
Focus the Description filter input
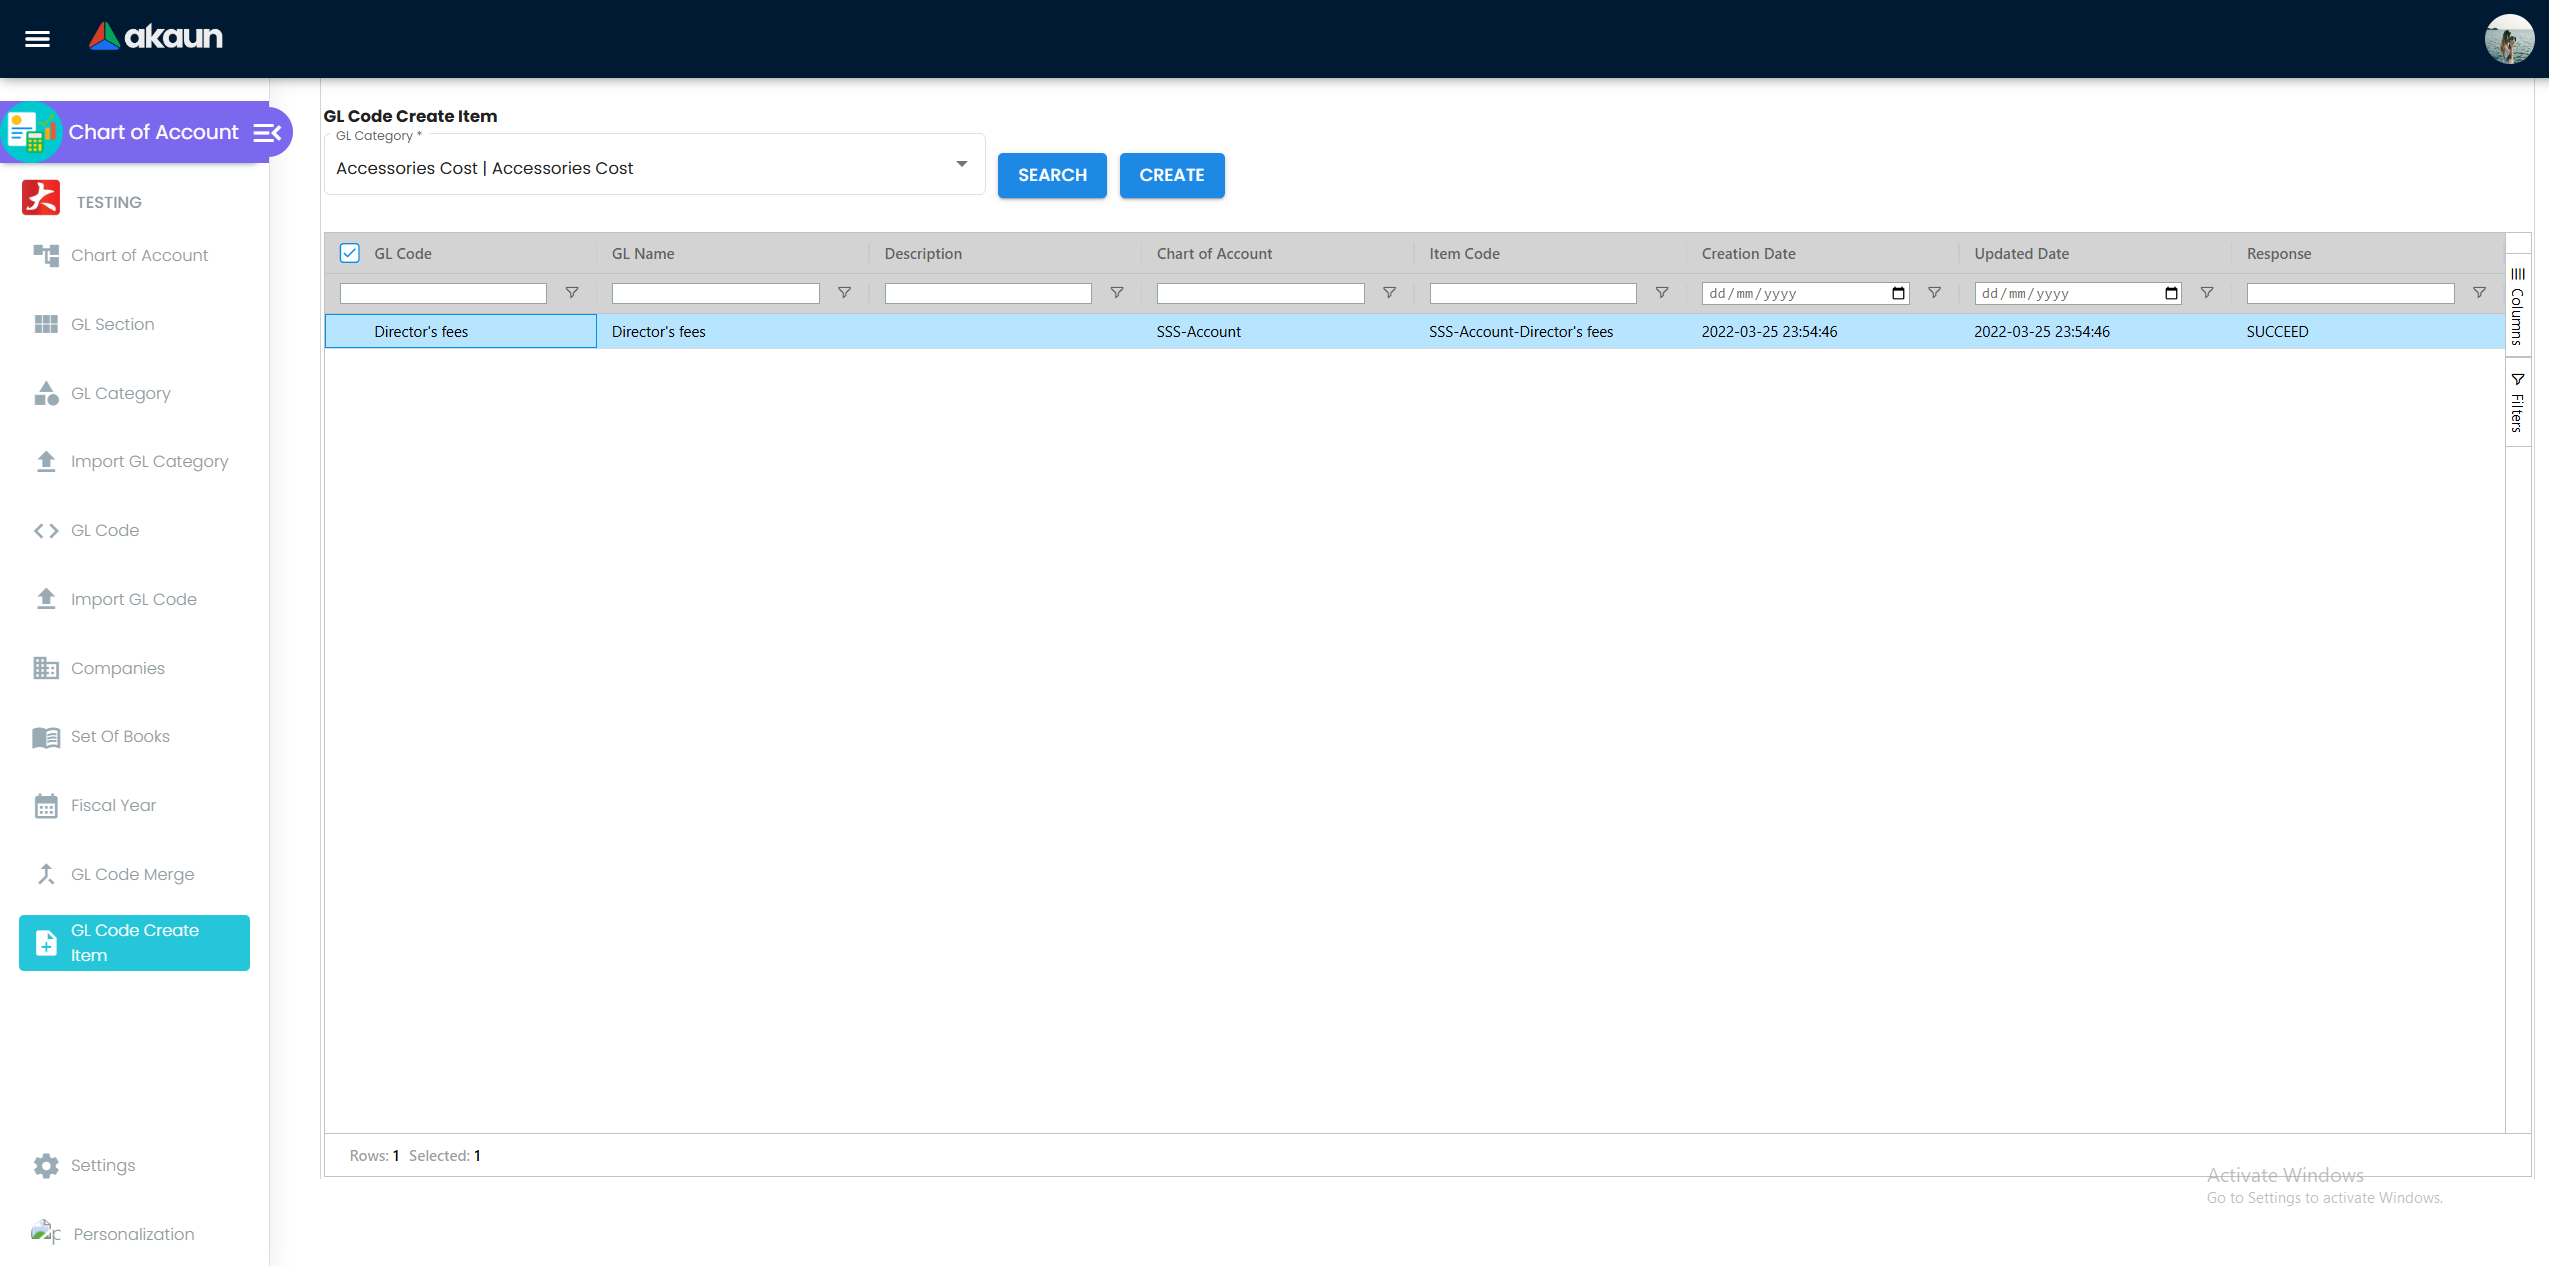988,293
